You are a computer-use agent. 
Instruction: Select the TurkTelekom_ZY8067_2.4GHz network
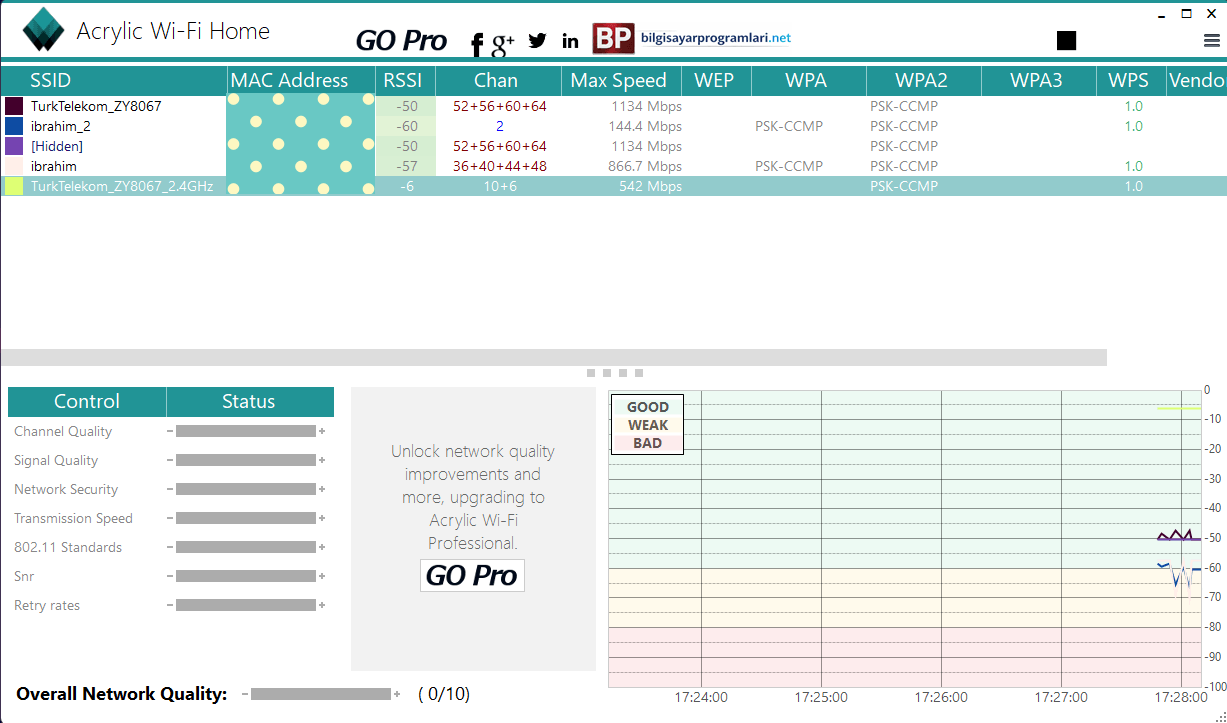pos(613,186)
